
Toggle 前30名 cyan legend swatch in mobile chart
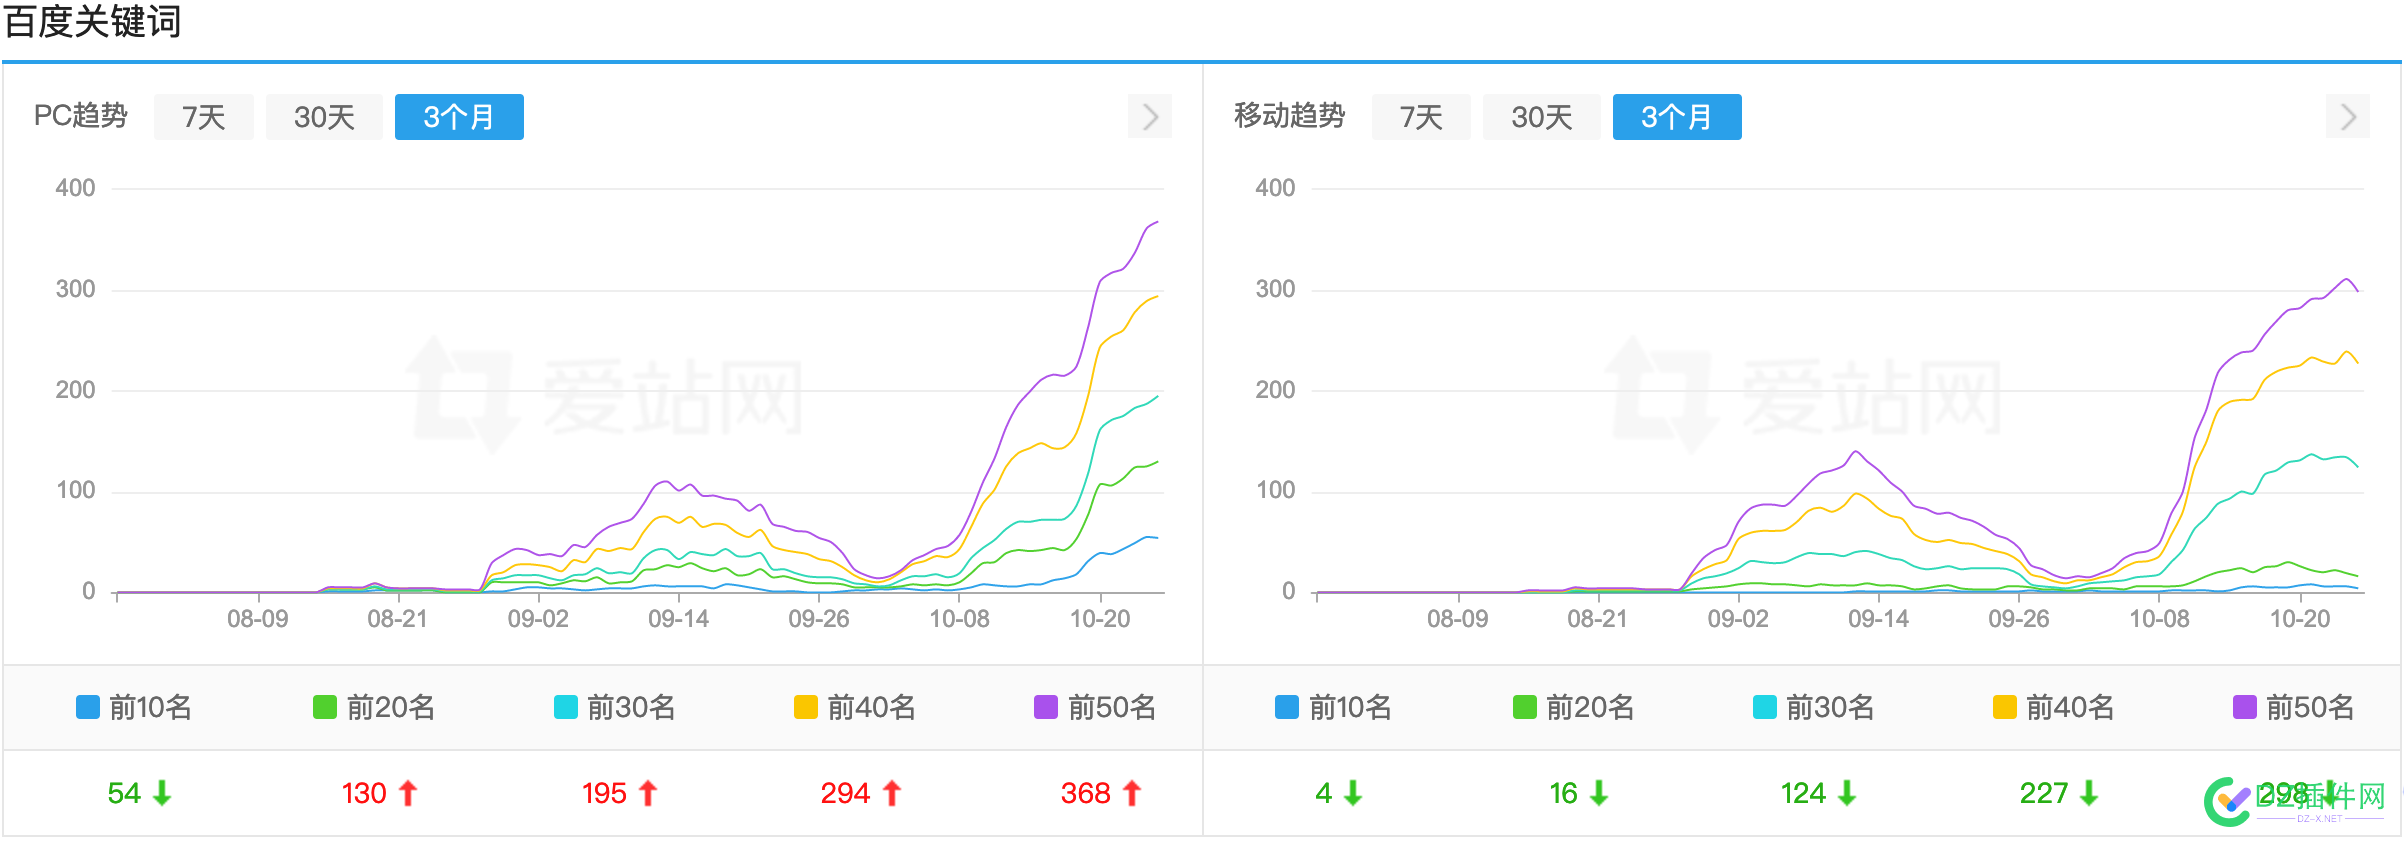pos(1765,707)
